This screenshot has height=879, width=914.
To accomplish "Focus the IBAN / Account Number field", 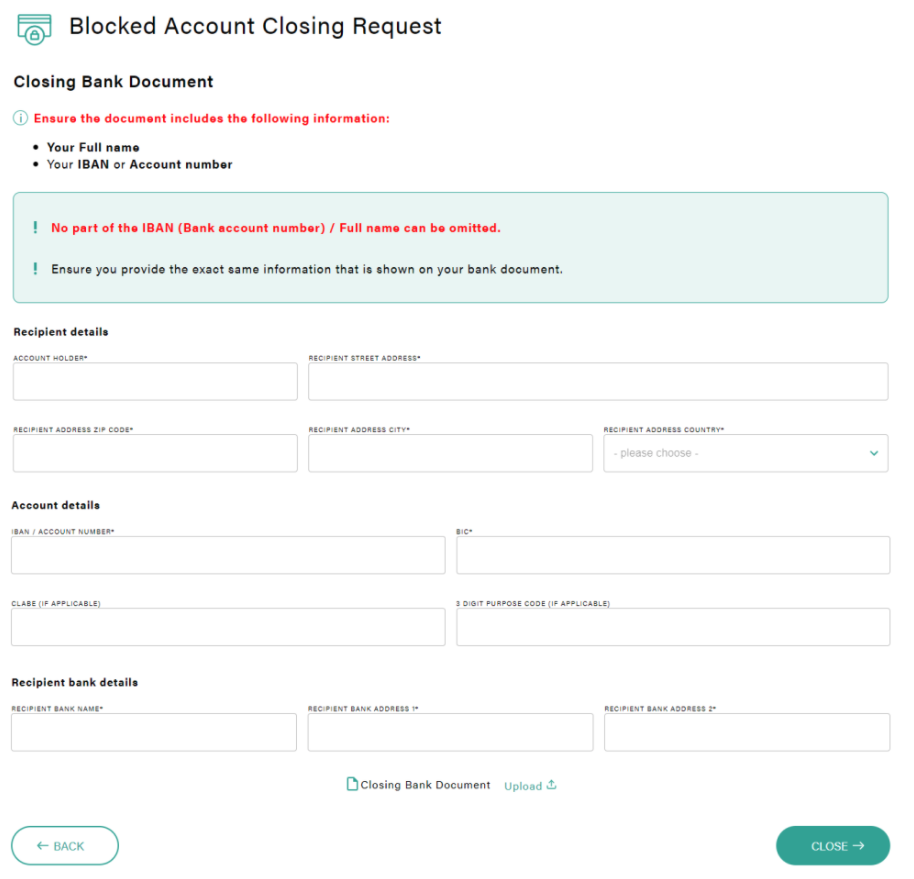I will [228, 555].
